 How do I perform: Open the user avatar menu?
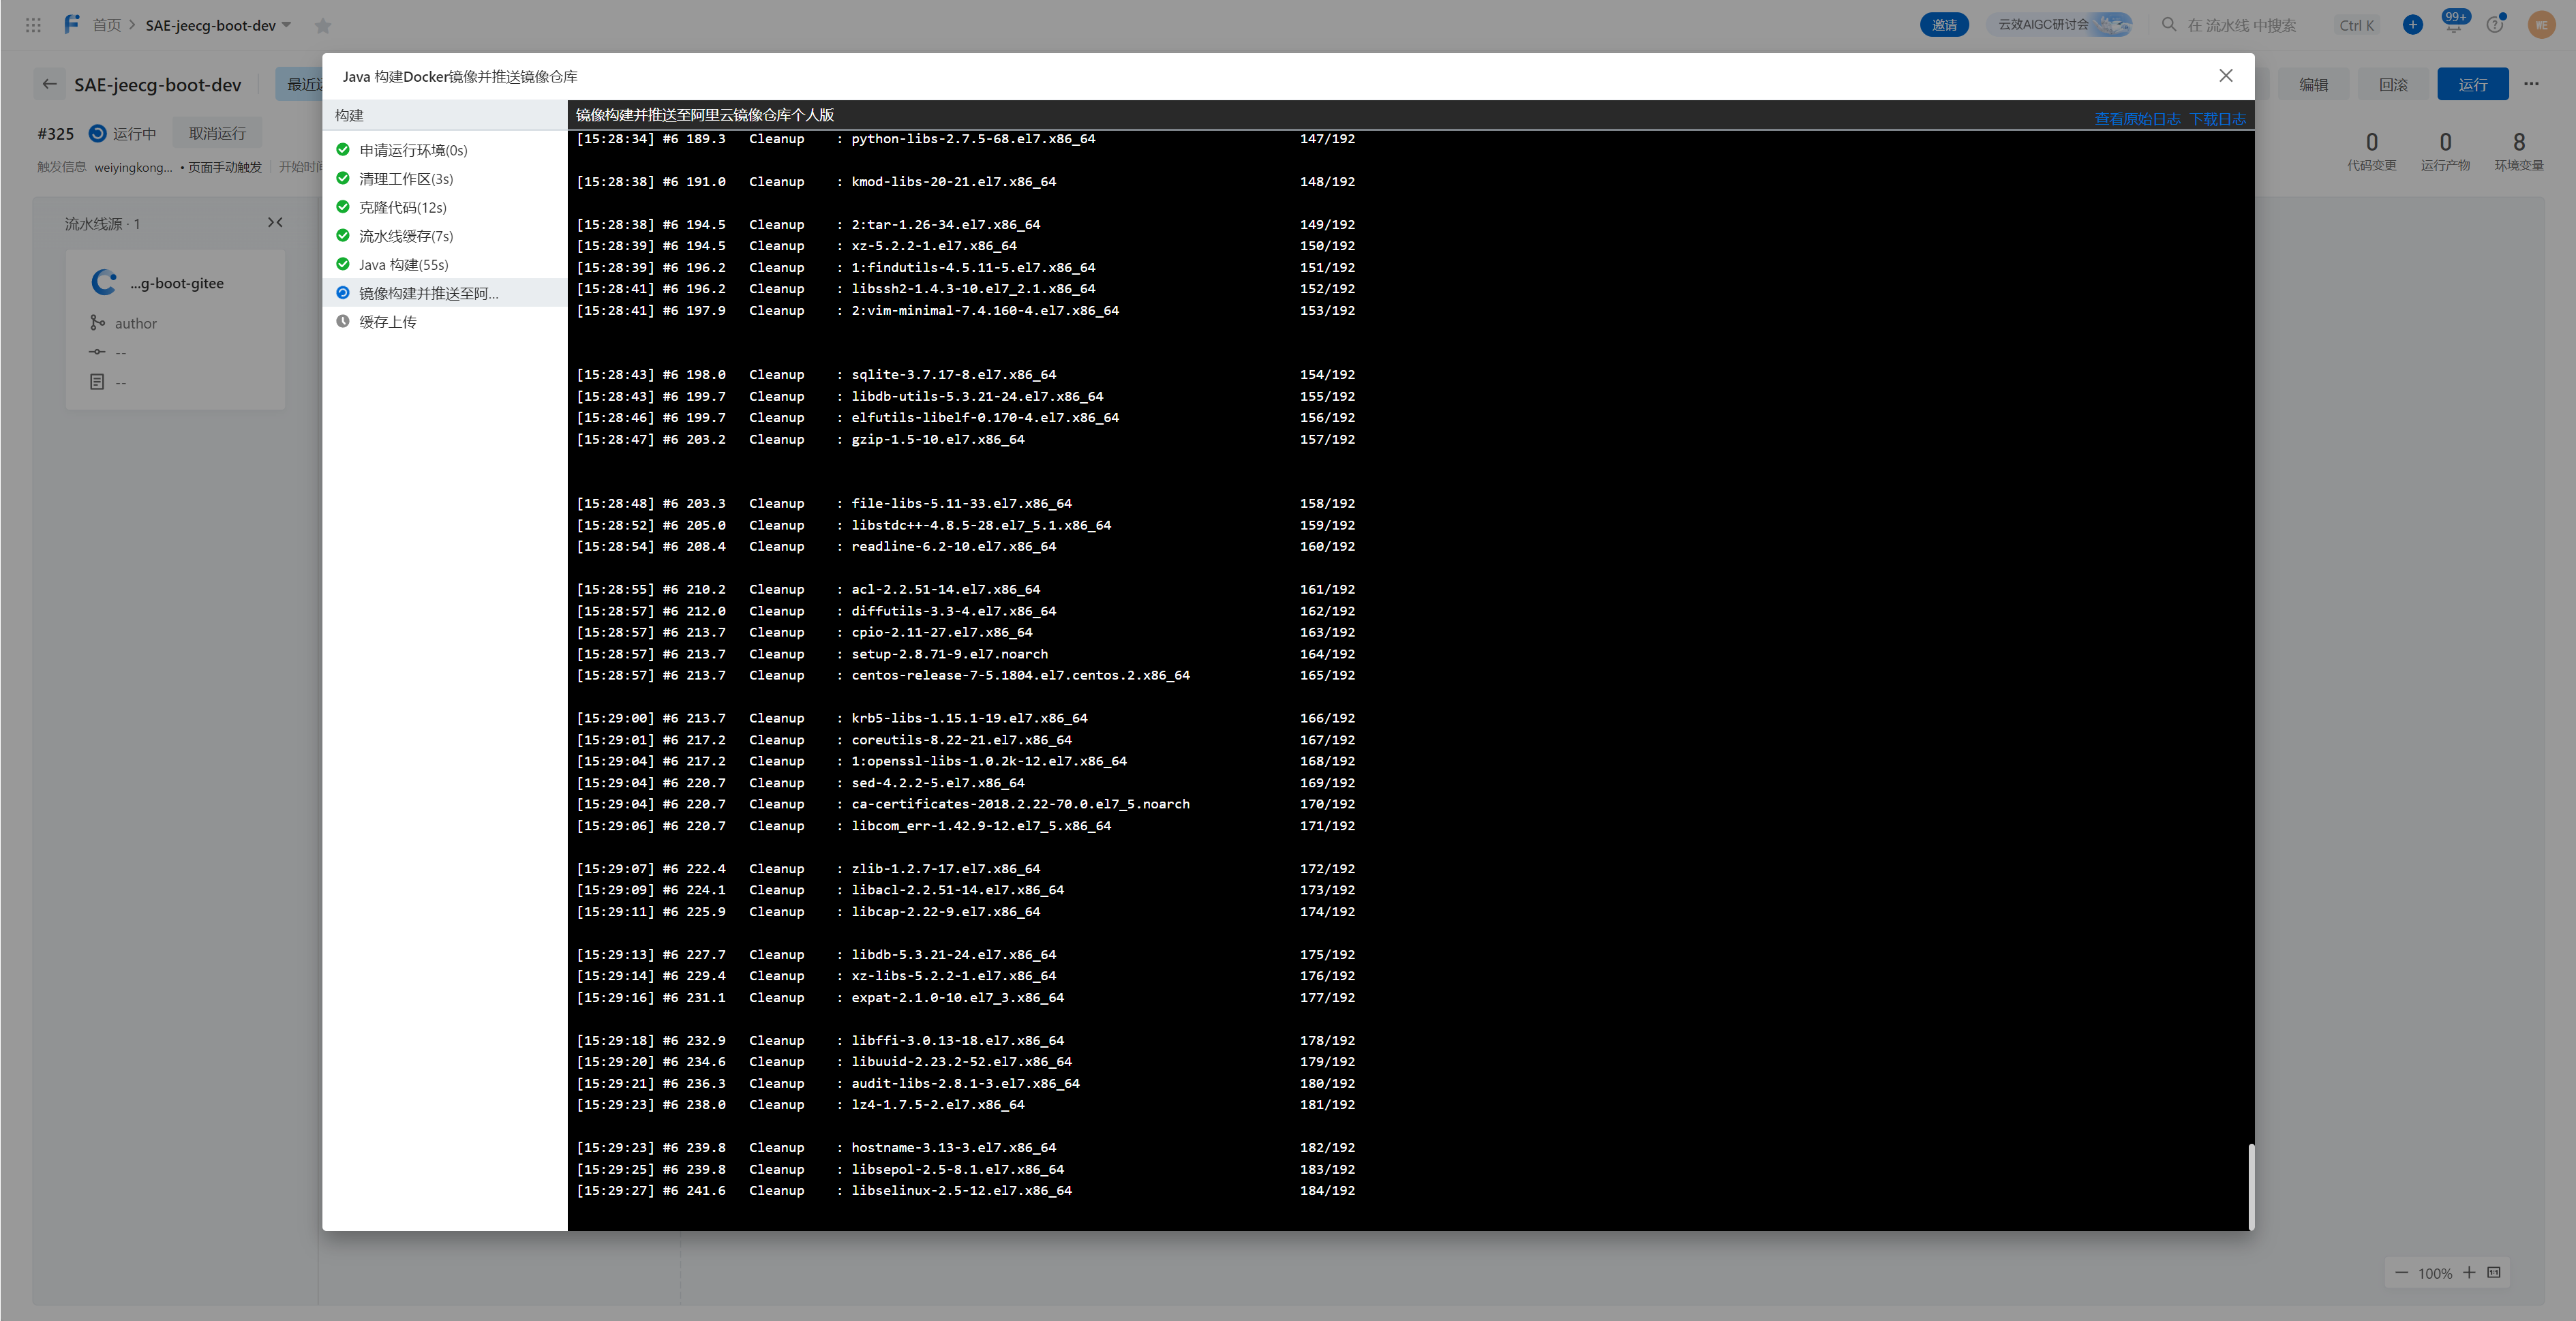2541,25
